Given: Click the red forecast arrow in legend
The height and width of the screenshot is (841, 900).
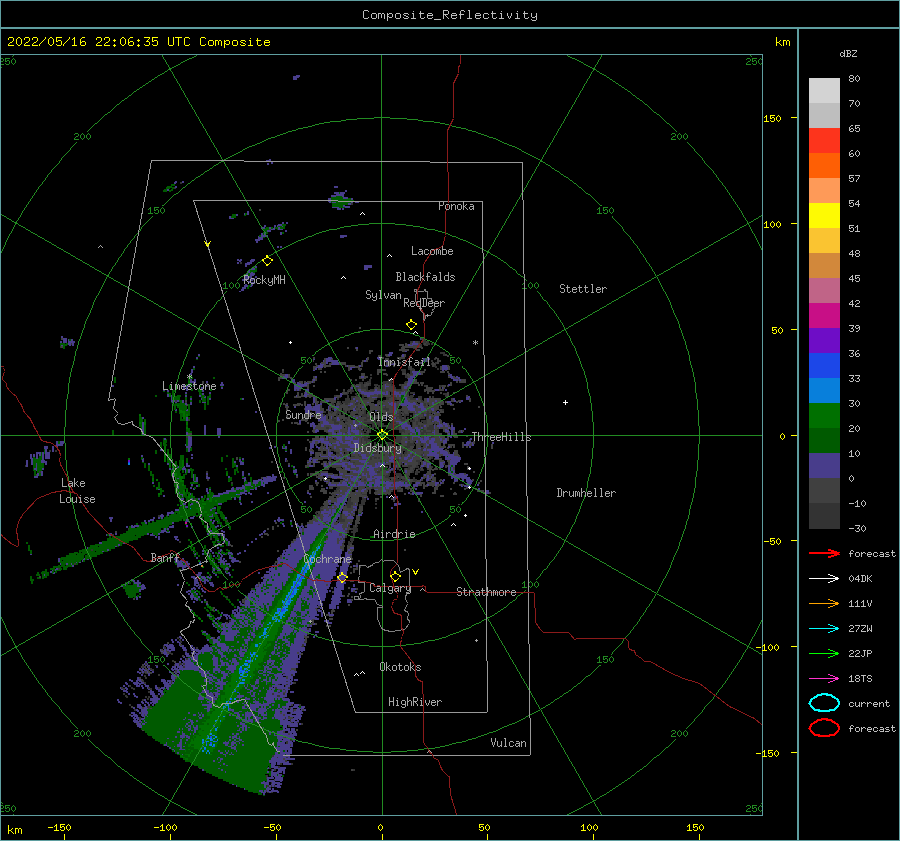Looking at the screenshot, I should pos(824,553).
